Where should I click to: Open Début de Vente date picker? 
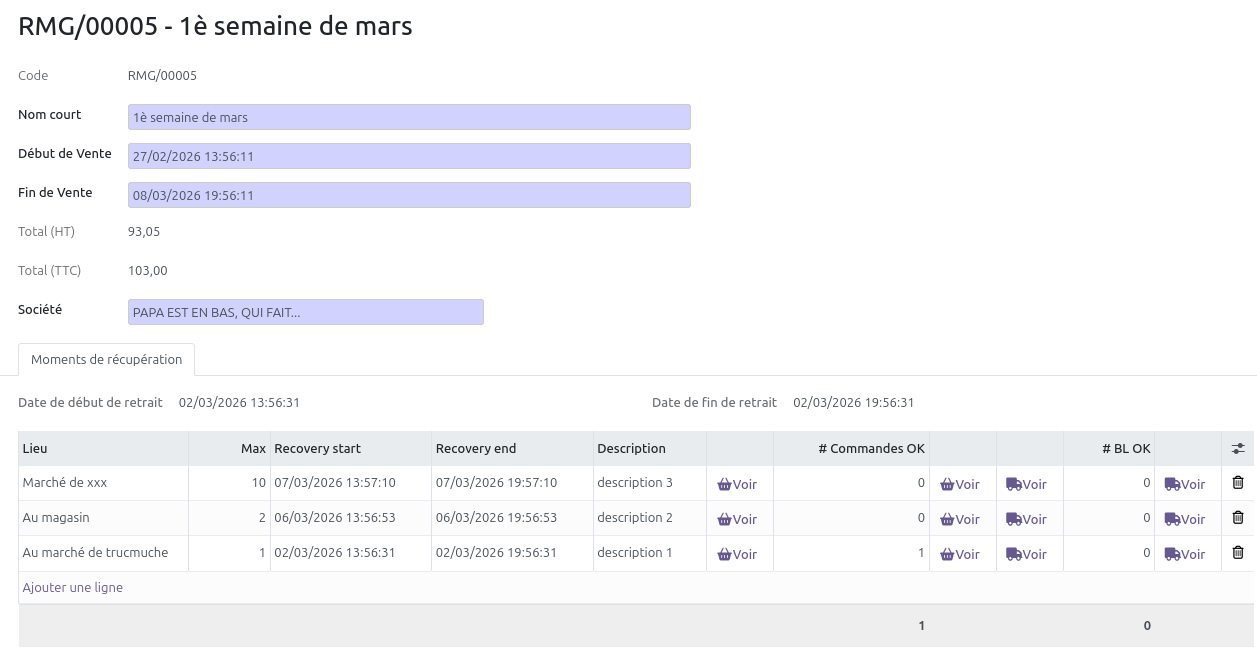(x=409, y=157)
